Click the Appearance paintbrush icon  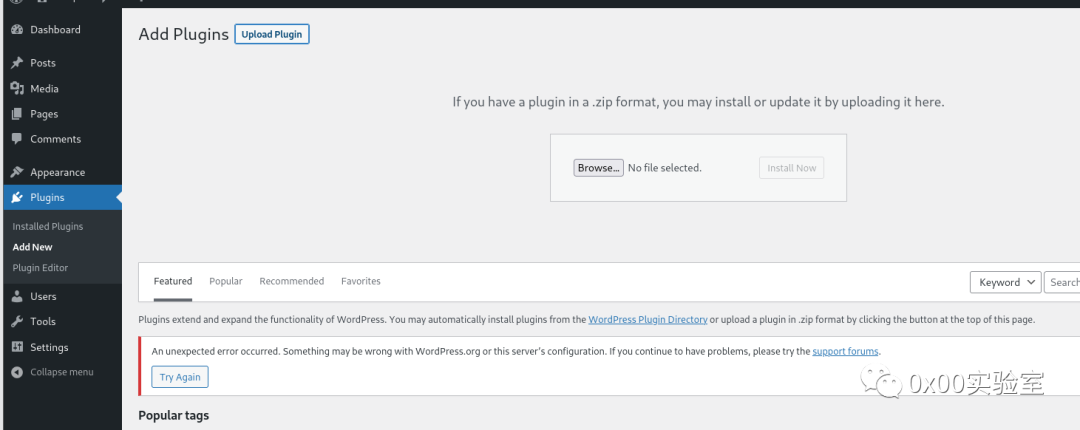17,172
